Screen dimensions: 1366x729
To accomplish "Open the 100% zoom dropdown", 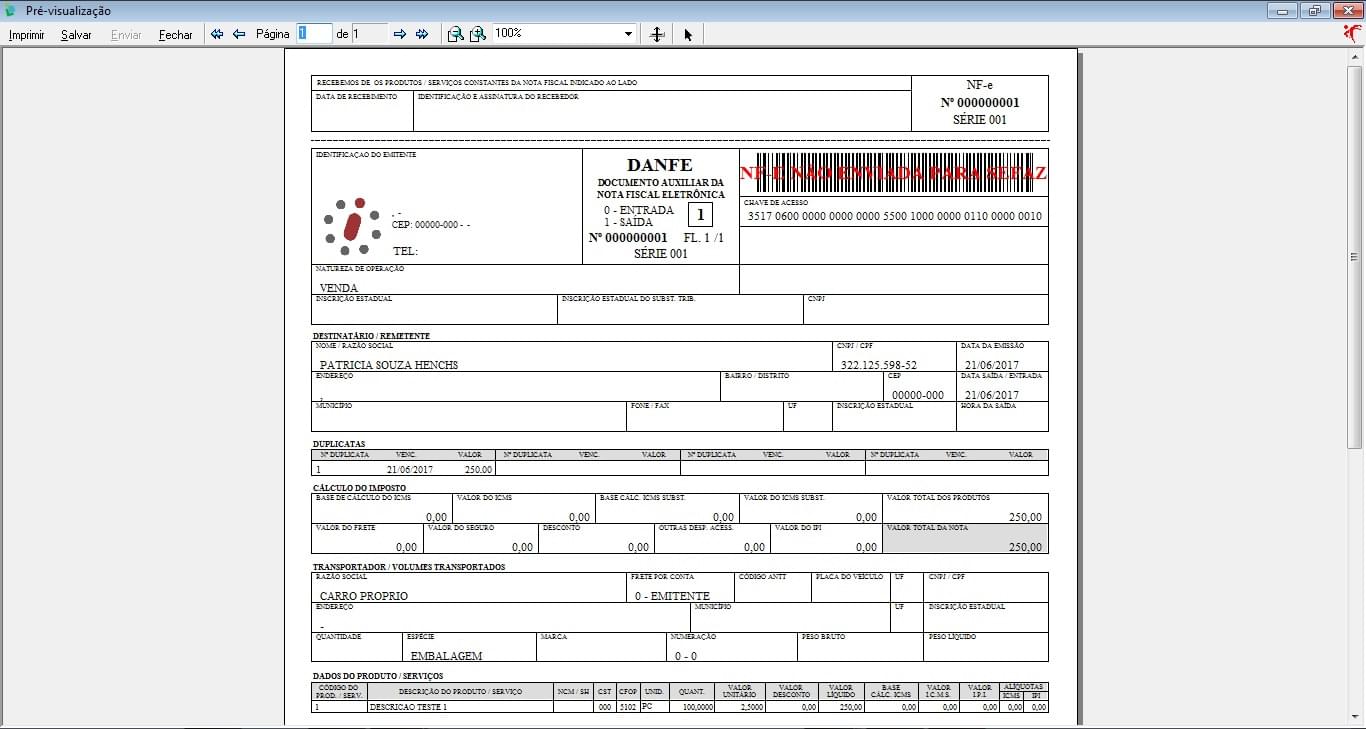I will click(x=629, y=34).
